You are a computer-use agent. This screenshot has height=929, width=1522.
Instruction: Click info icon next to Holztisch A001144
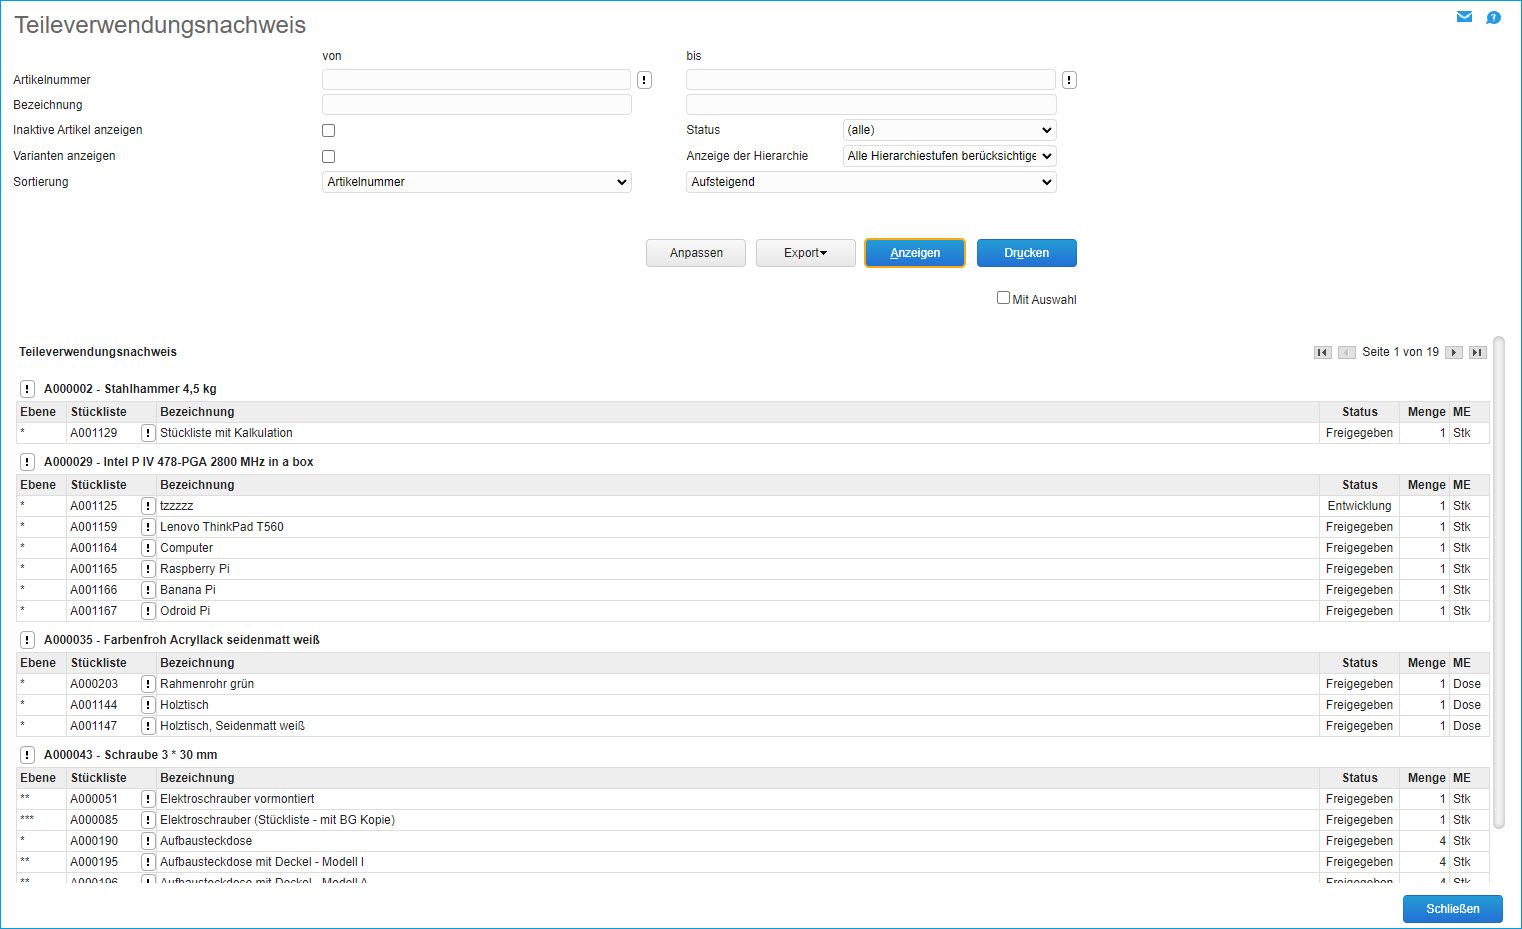tap(148, 705)
